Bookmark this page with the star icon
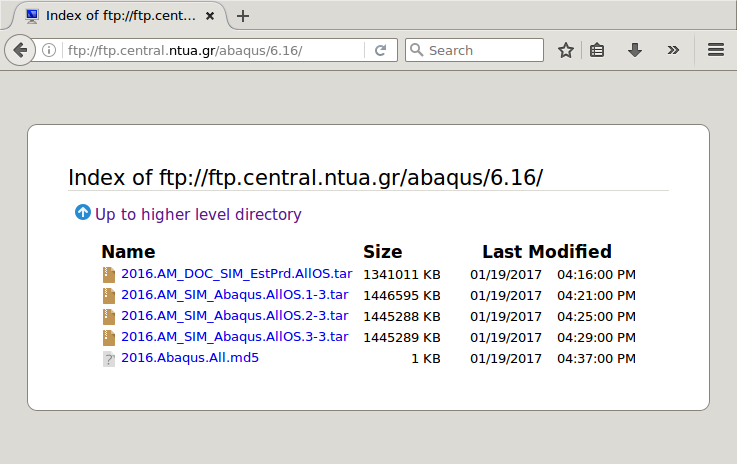 [566, 50]
